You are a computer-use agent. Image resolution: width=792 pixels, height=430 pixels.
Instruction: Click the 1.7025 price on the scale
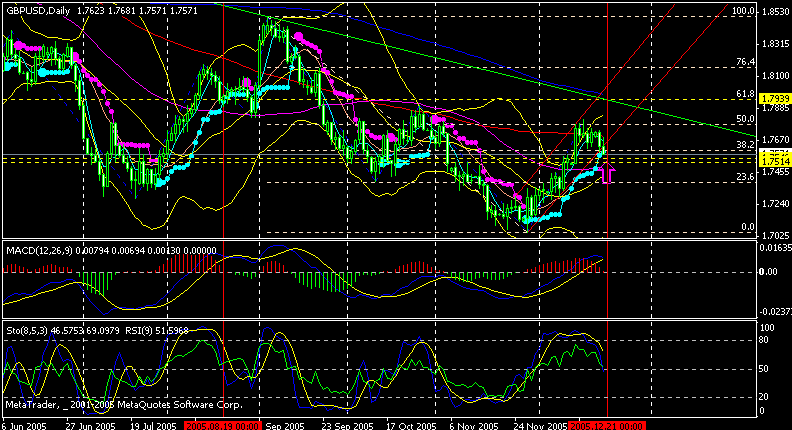(x=776, y=235)
